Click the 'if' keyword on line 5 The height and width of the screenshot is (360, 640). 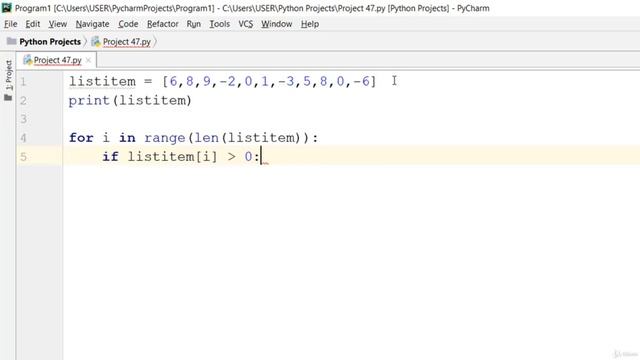coord(111,157)
